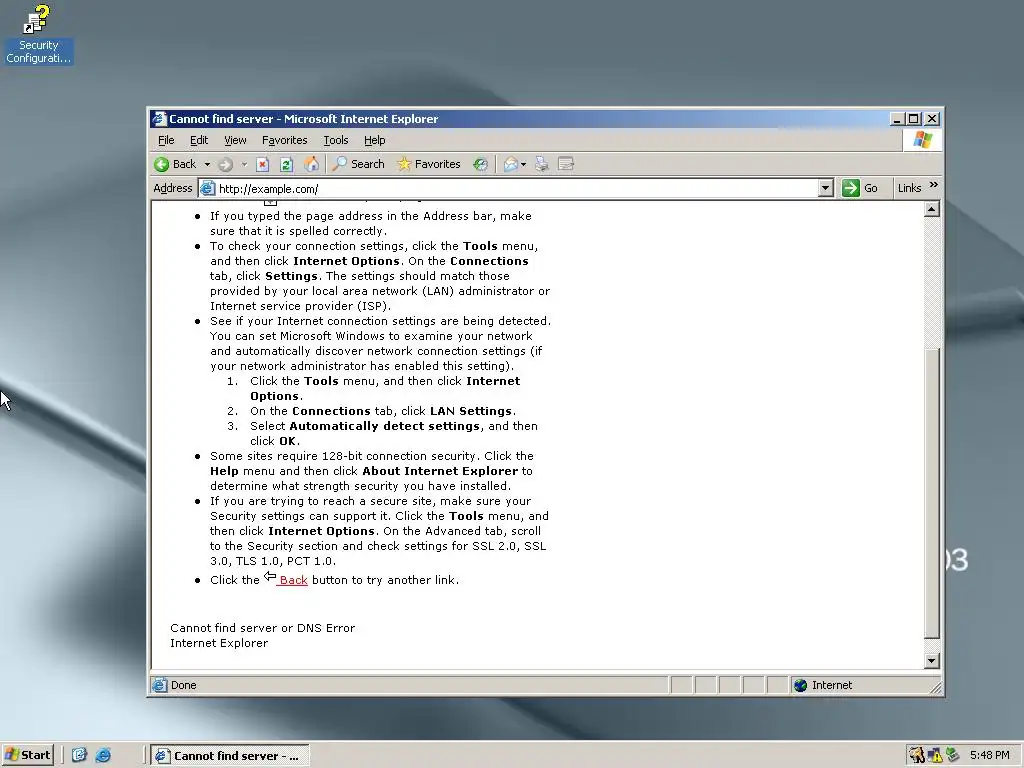Open the Edit menu

click(199, 140)
